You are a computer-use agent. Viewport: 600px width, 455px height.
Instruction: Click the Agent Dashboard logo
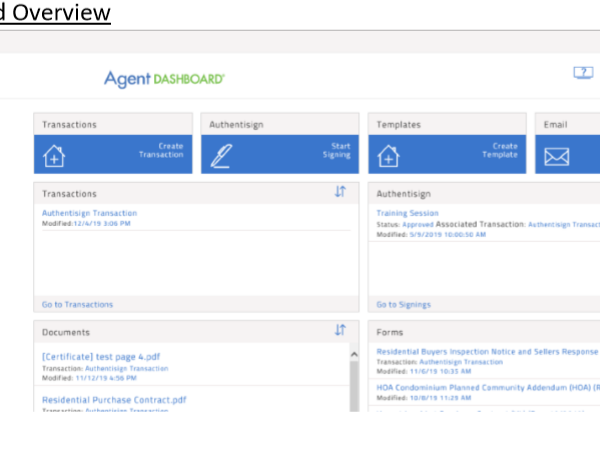pos(164,79)
